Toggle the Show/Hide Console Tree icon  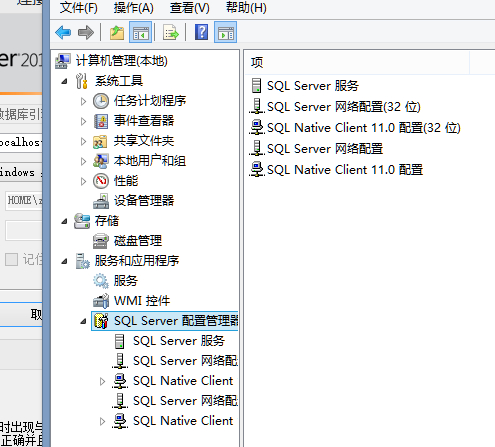pos(140,32)
